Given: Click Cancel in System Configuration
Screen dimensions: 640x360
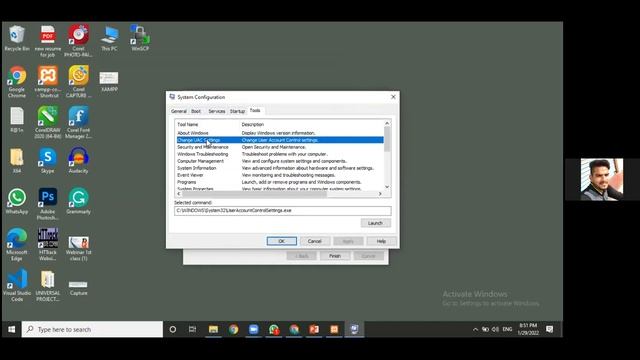Looking at the screenshot, I should 315,241.
